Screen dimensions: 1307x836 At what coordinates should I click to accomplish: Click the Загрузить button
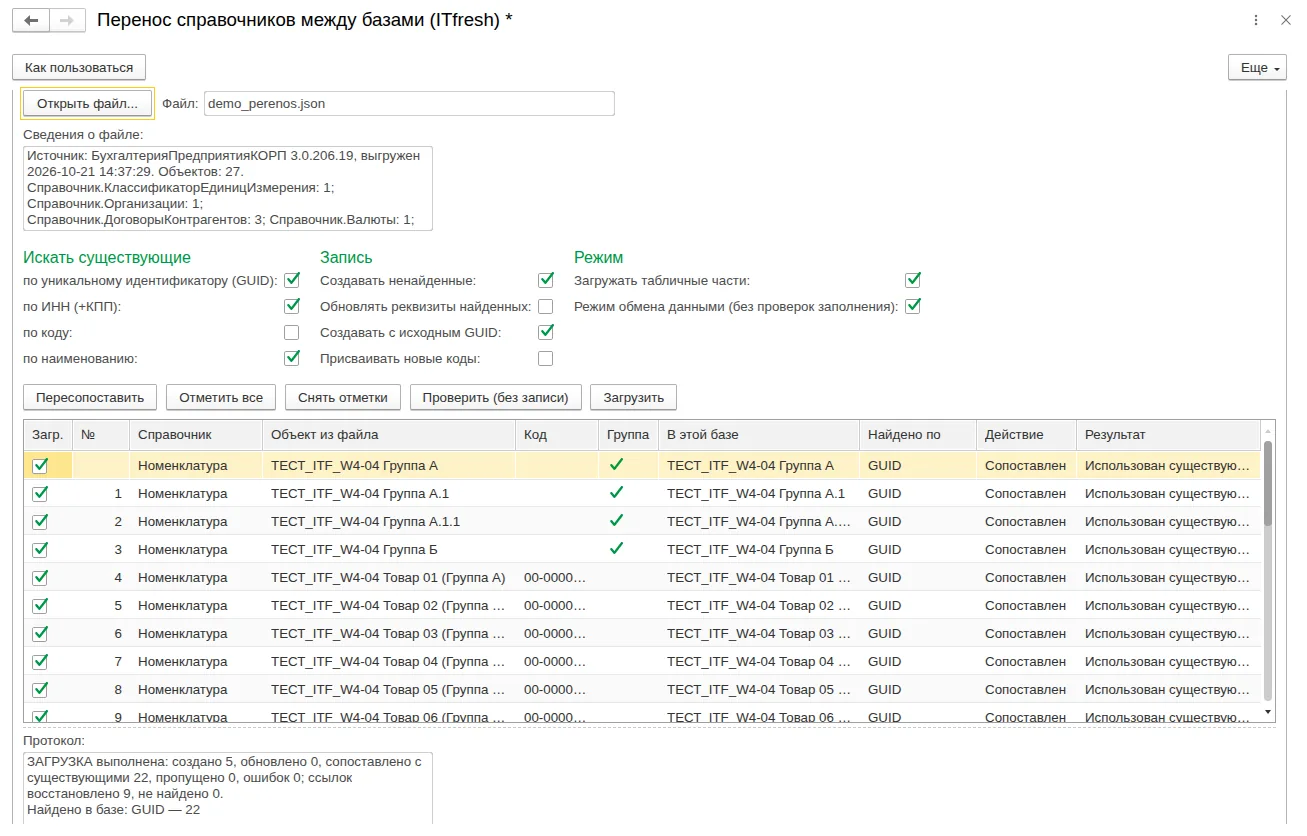(634, 397)
